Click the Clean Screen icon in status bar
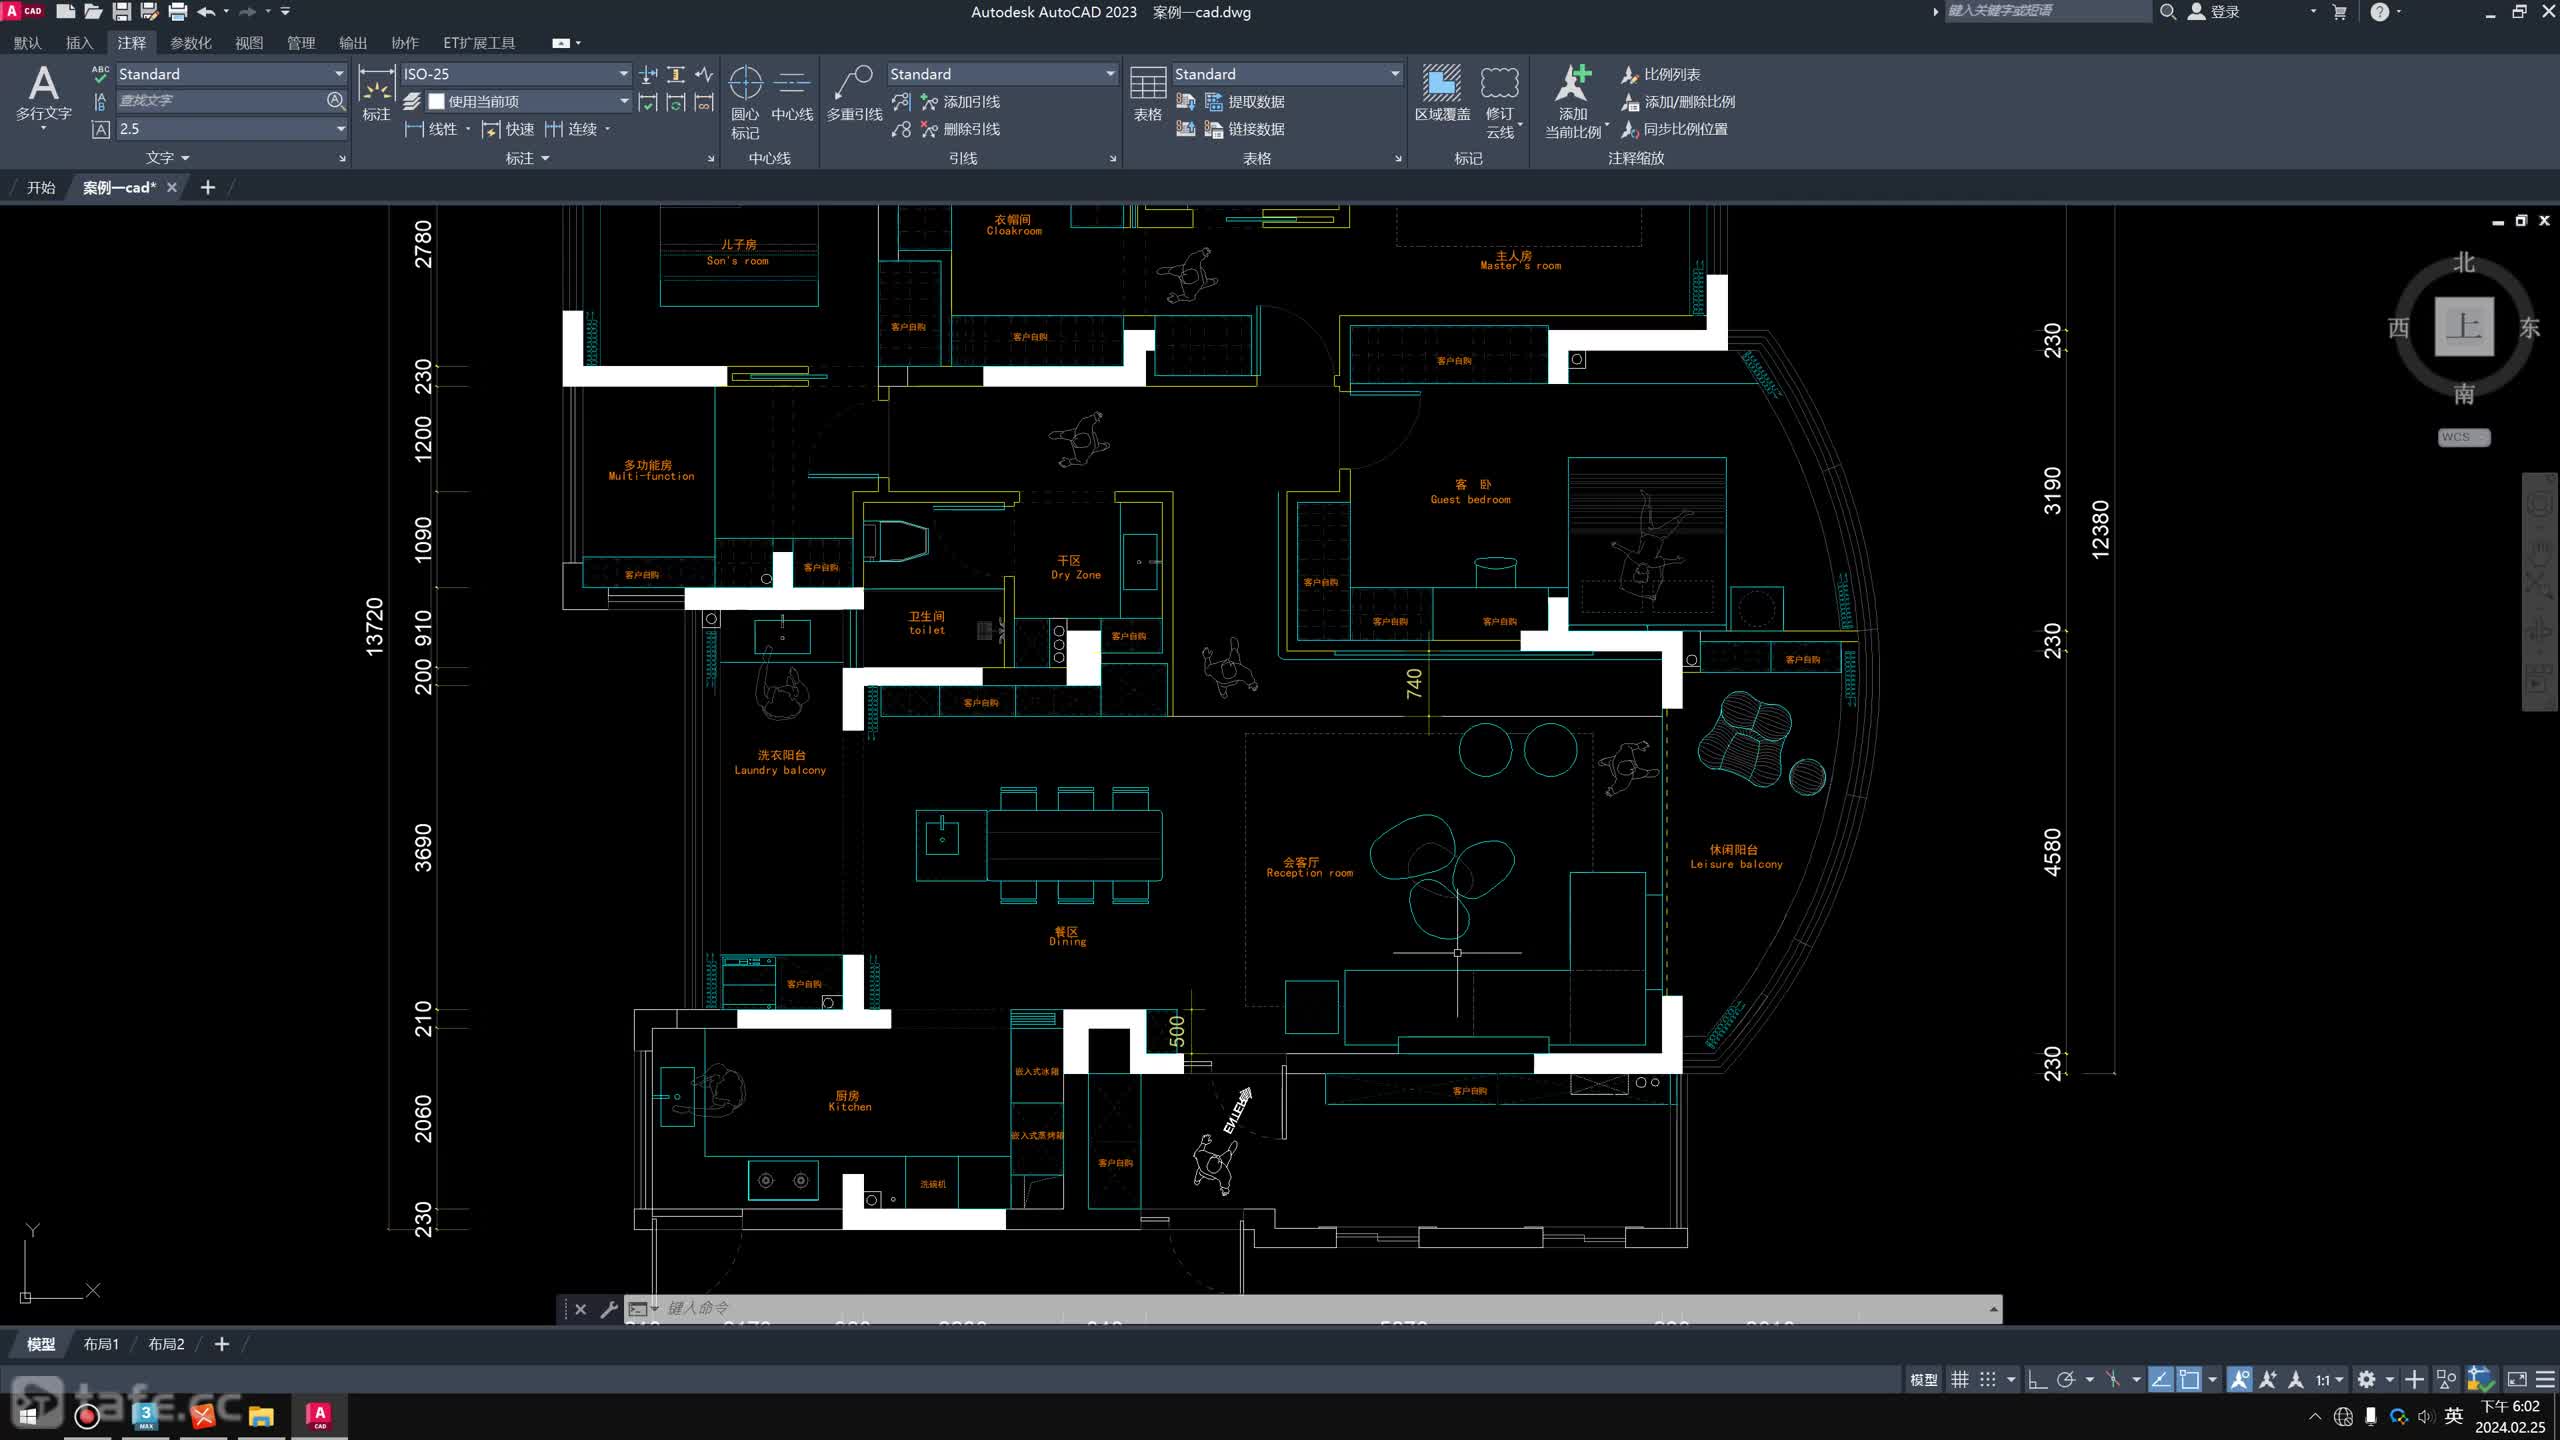2560x1440 pixels. (2517, 1380)
